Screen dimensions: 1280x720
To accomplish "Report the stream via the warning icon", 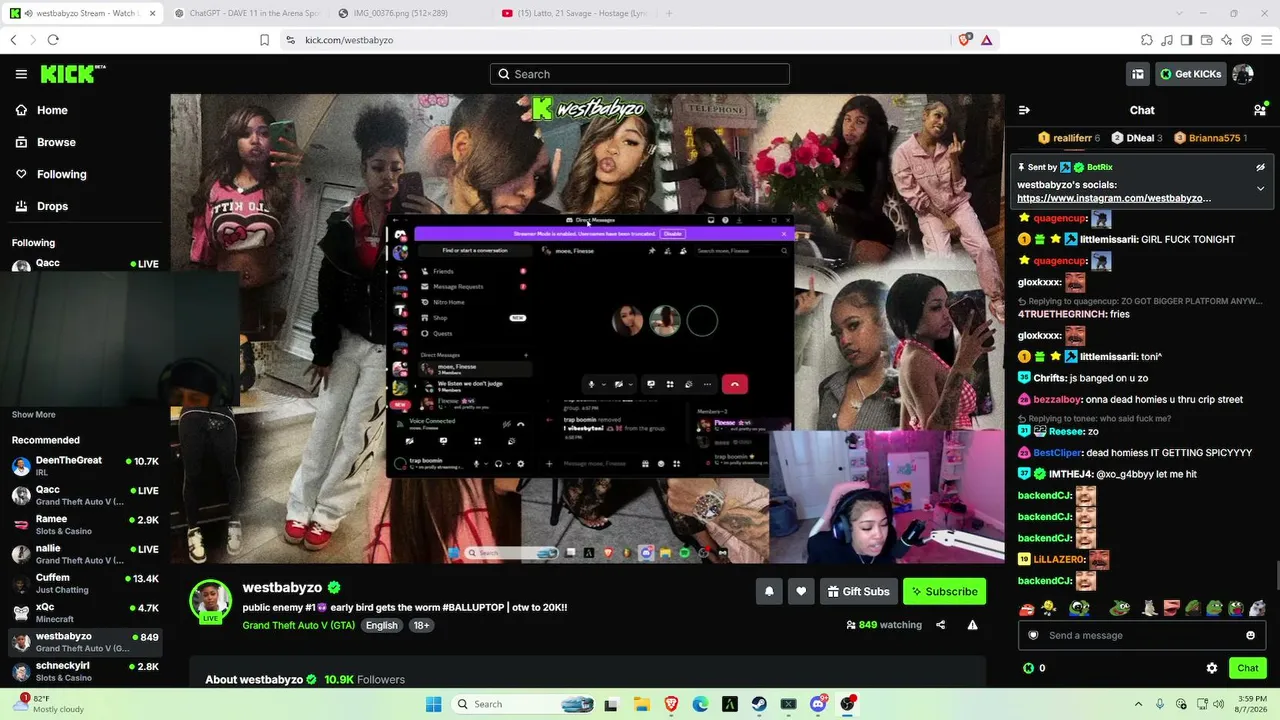I will [972, 625].
